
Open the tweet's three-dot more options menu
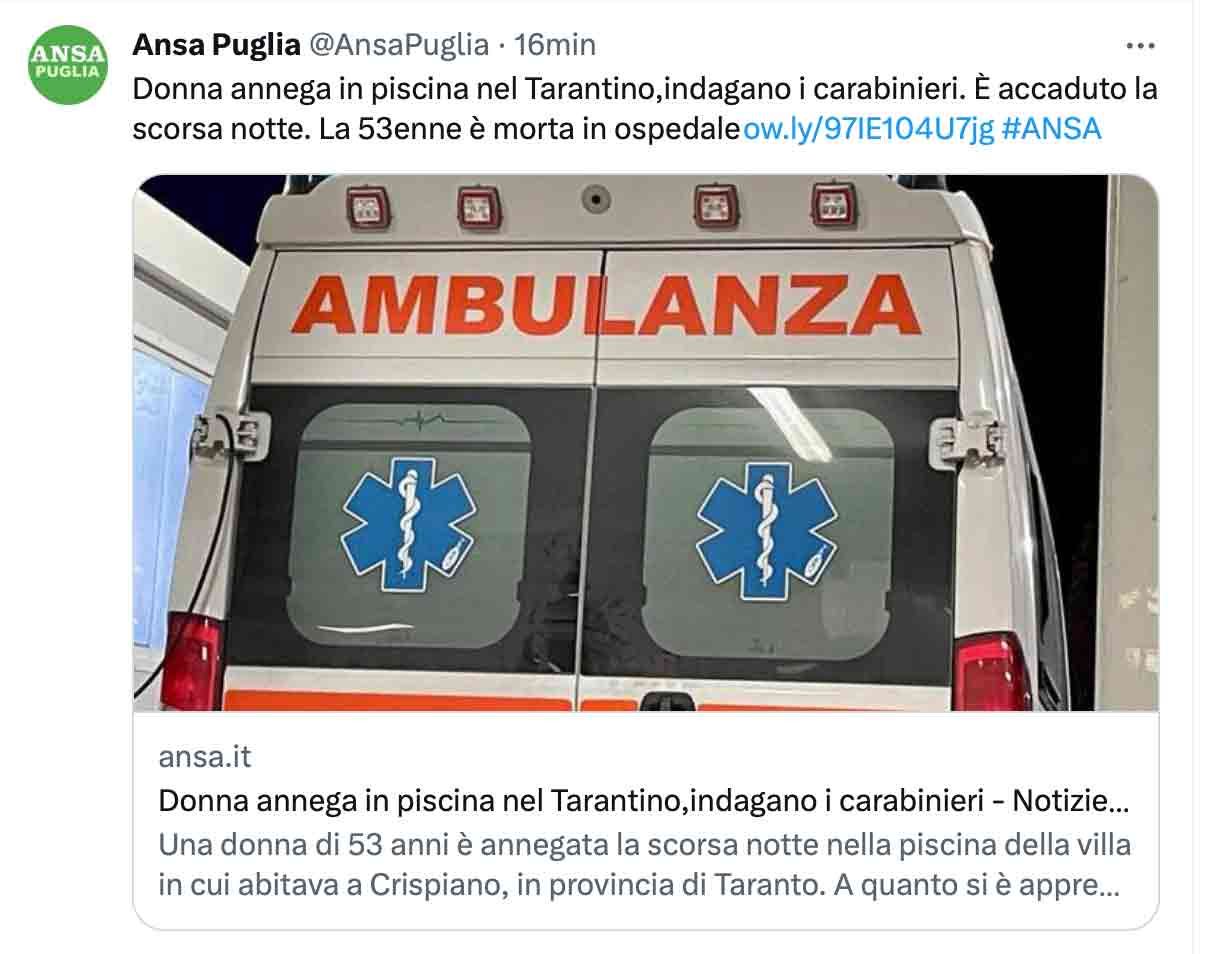click(x=1140, y=46)
